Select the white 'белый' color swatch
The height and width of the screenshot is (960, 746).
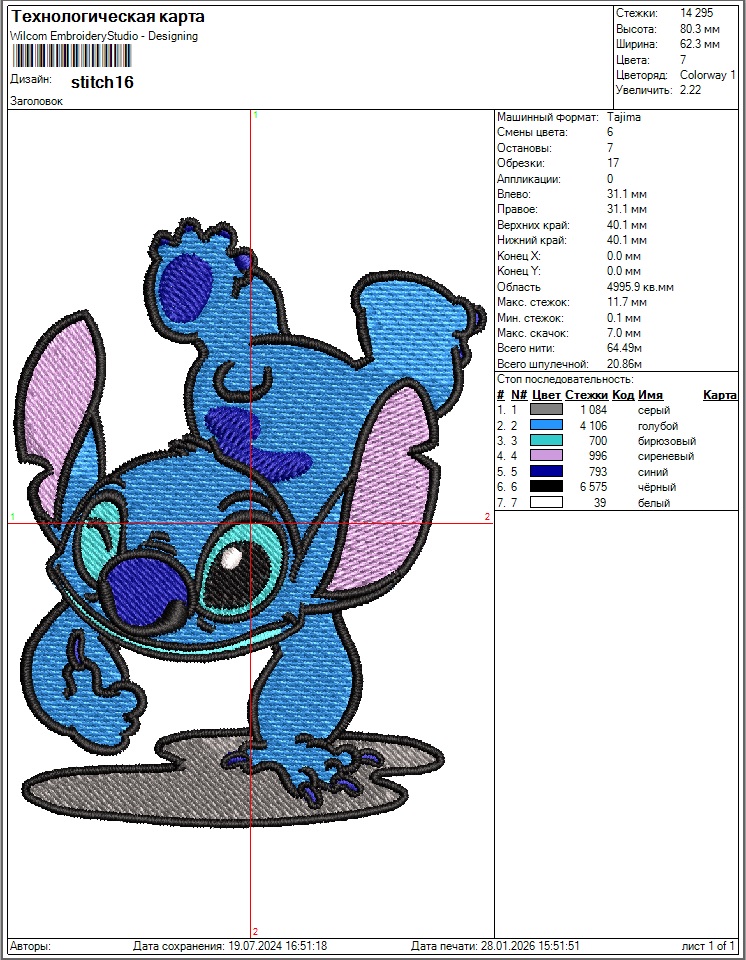[x=546, y=502]
